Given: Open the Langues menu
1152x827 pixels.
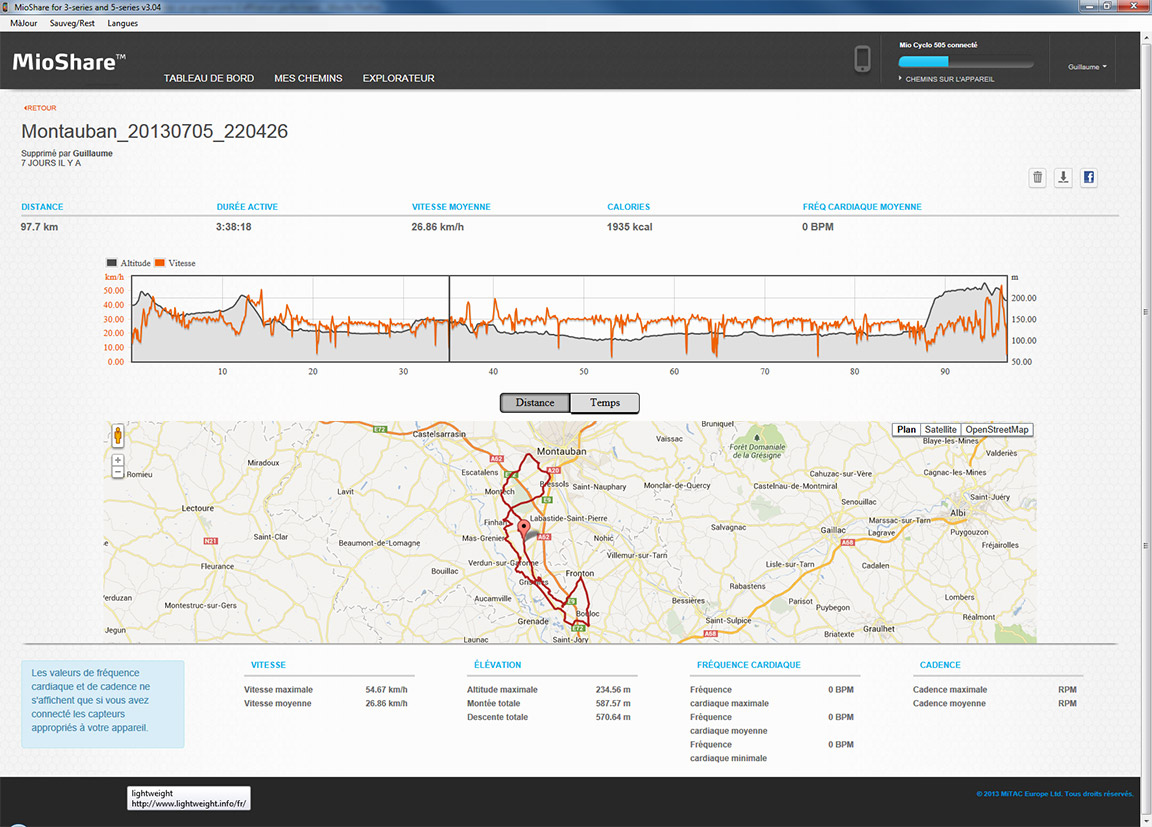Looking at the screenshot, I should tap(123, 23).
